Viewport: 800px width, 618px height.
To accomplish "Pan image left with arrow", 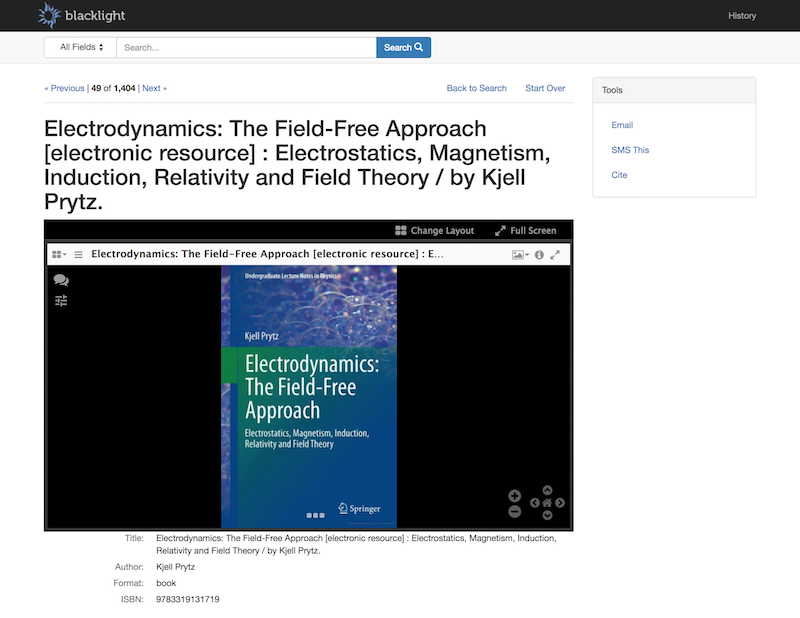I will 535,503.
